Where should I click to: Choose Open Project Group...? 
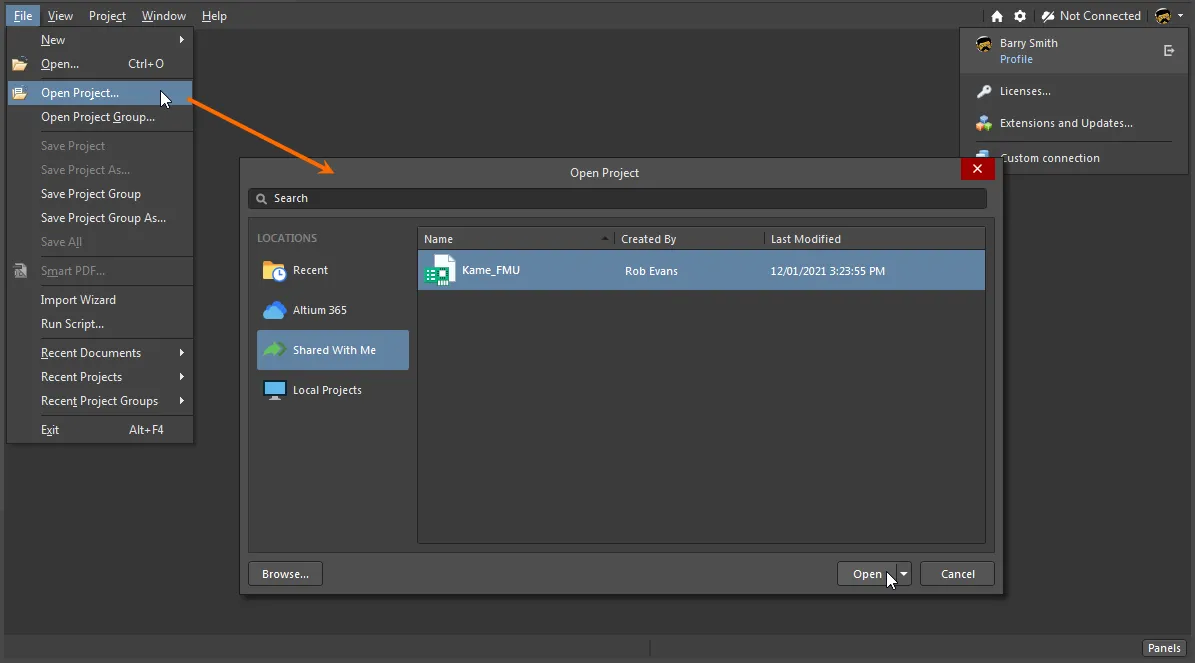(100, 117)
